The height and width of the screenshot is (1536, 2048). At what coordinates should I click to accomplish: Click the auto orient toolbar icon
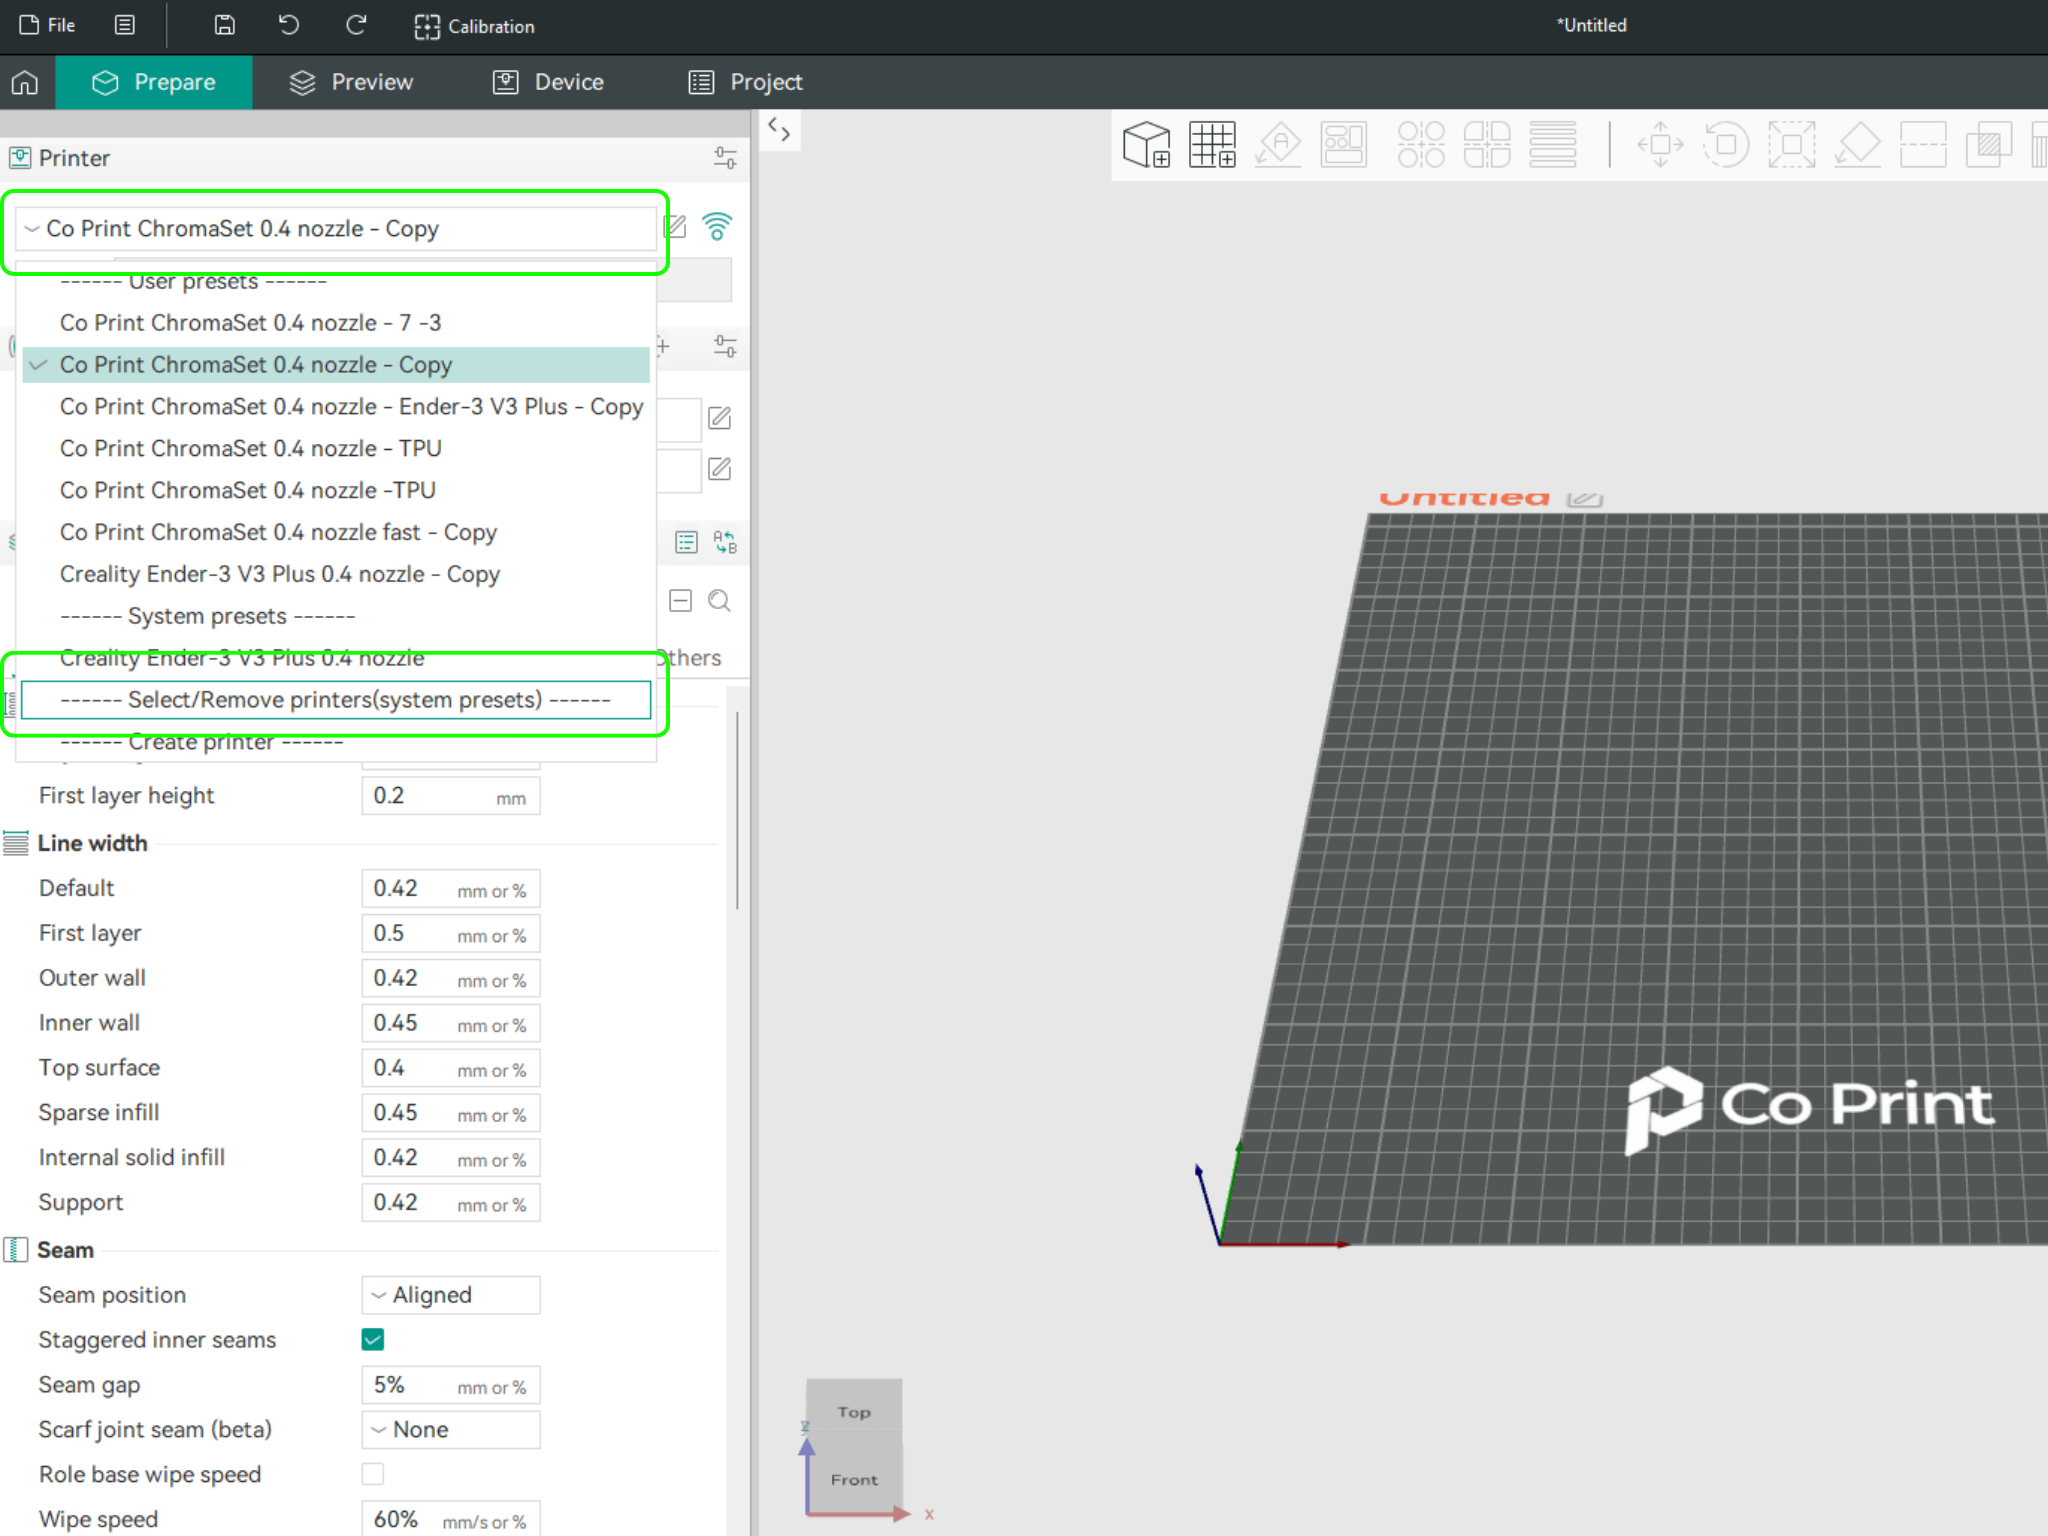point(1278,145)
